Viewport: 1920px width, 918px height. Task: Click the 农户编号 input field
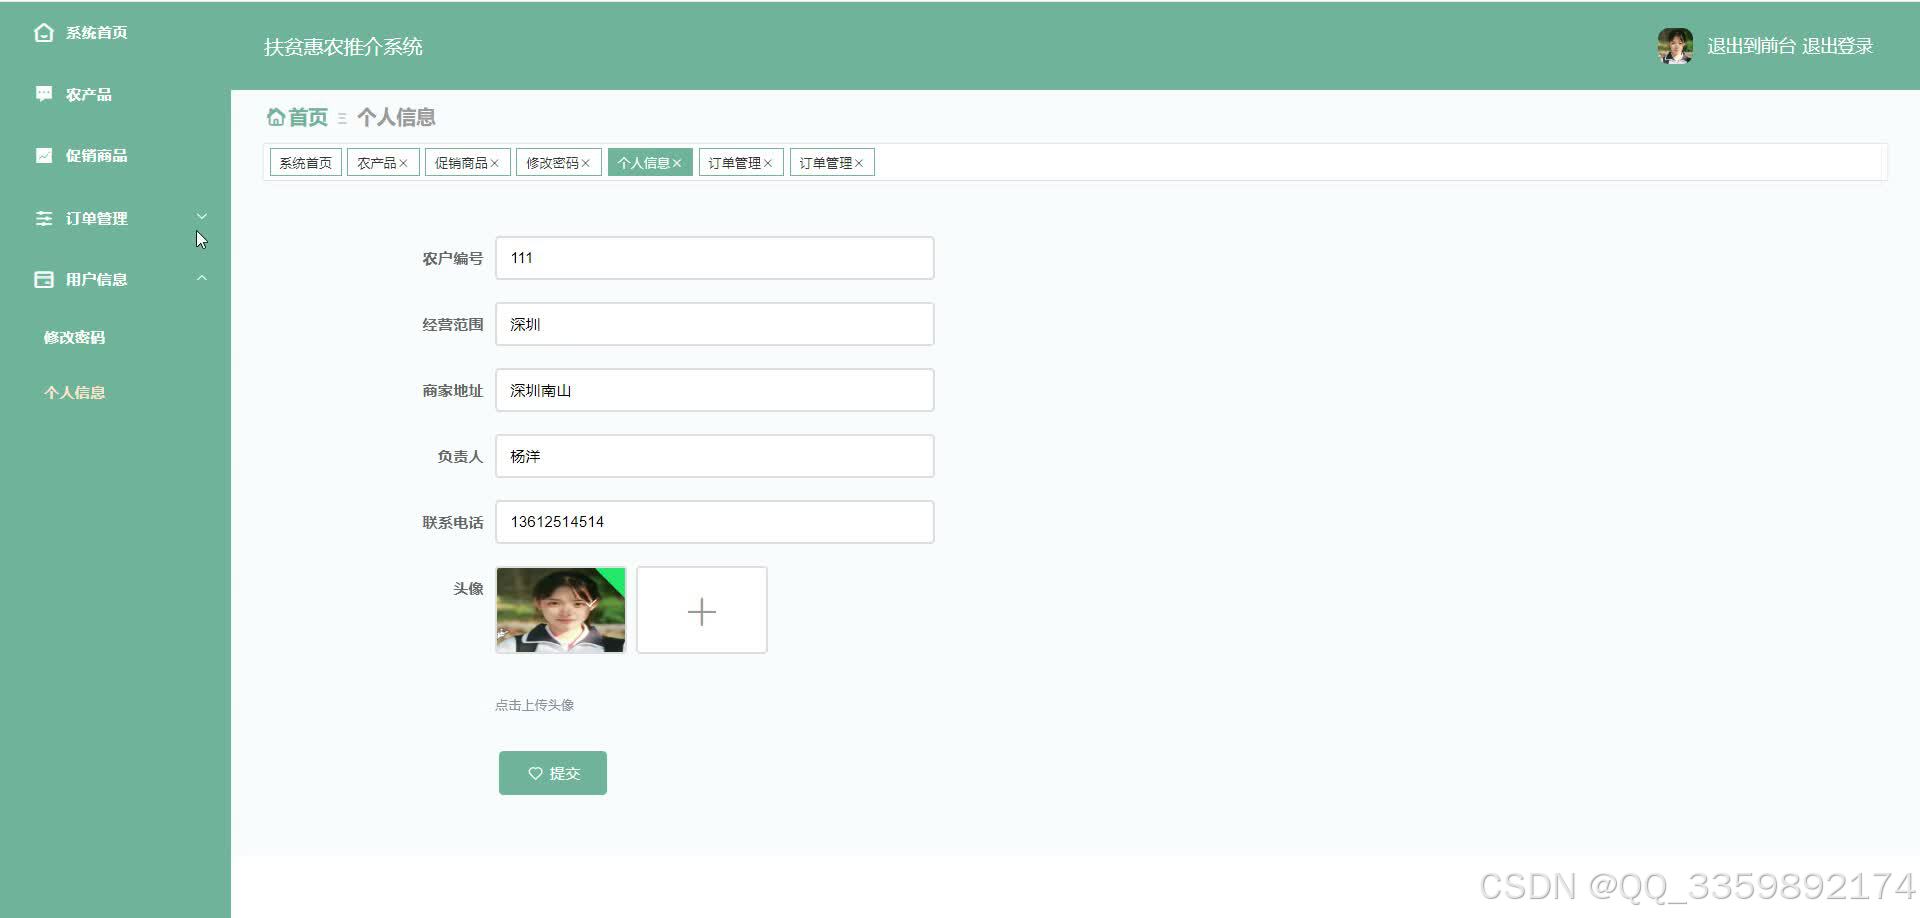coord(715,258)
